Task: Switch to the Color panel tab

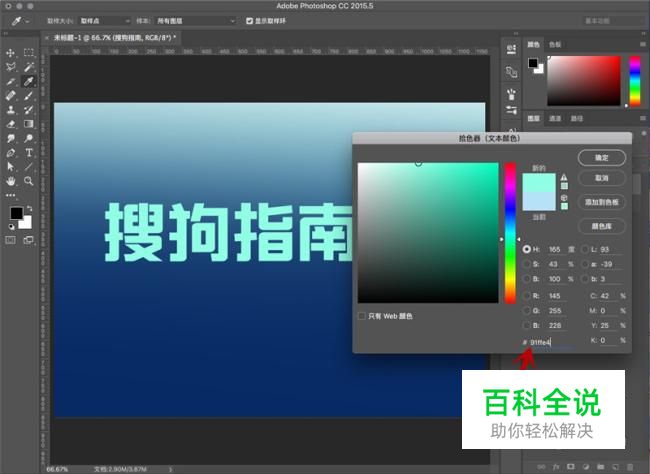Action: click(534, 44)
